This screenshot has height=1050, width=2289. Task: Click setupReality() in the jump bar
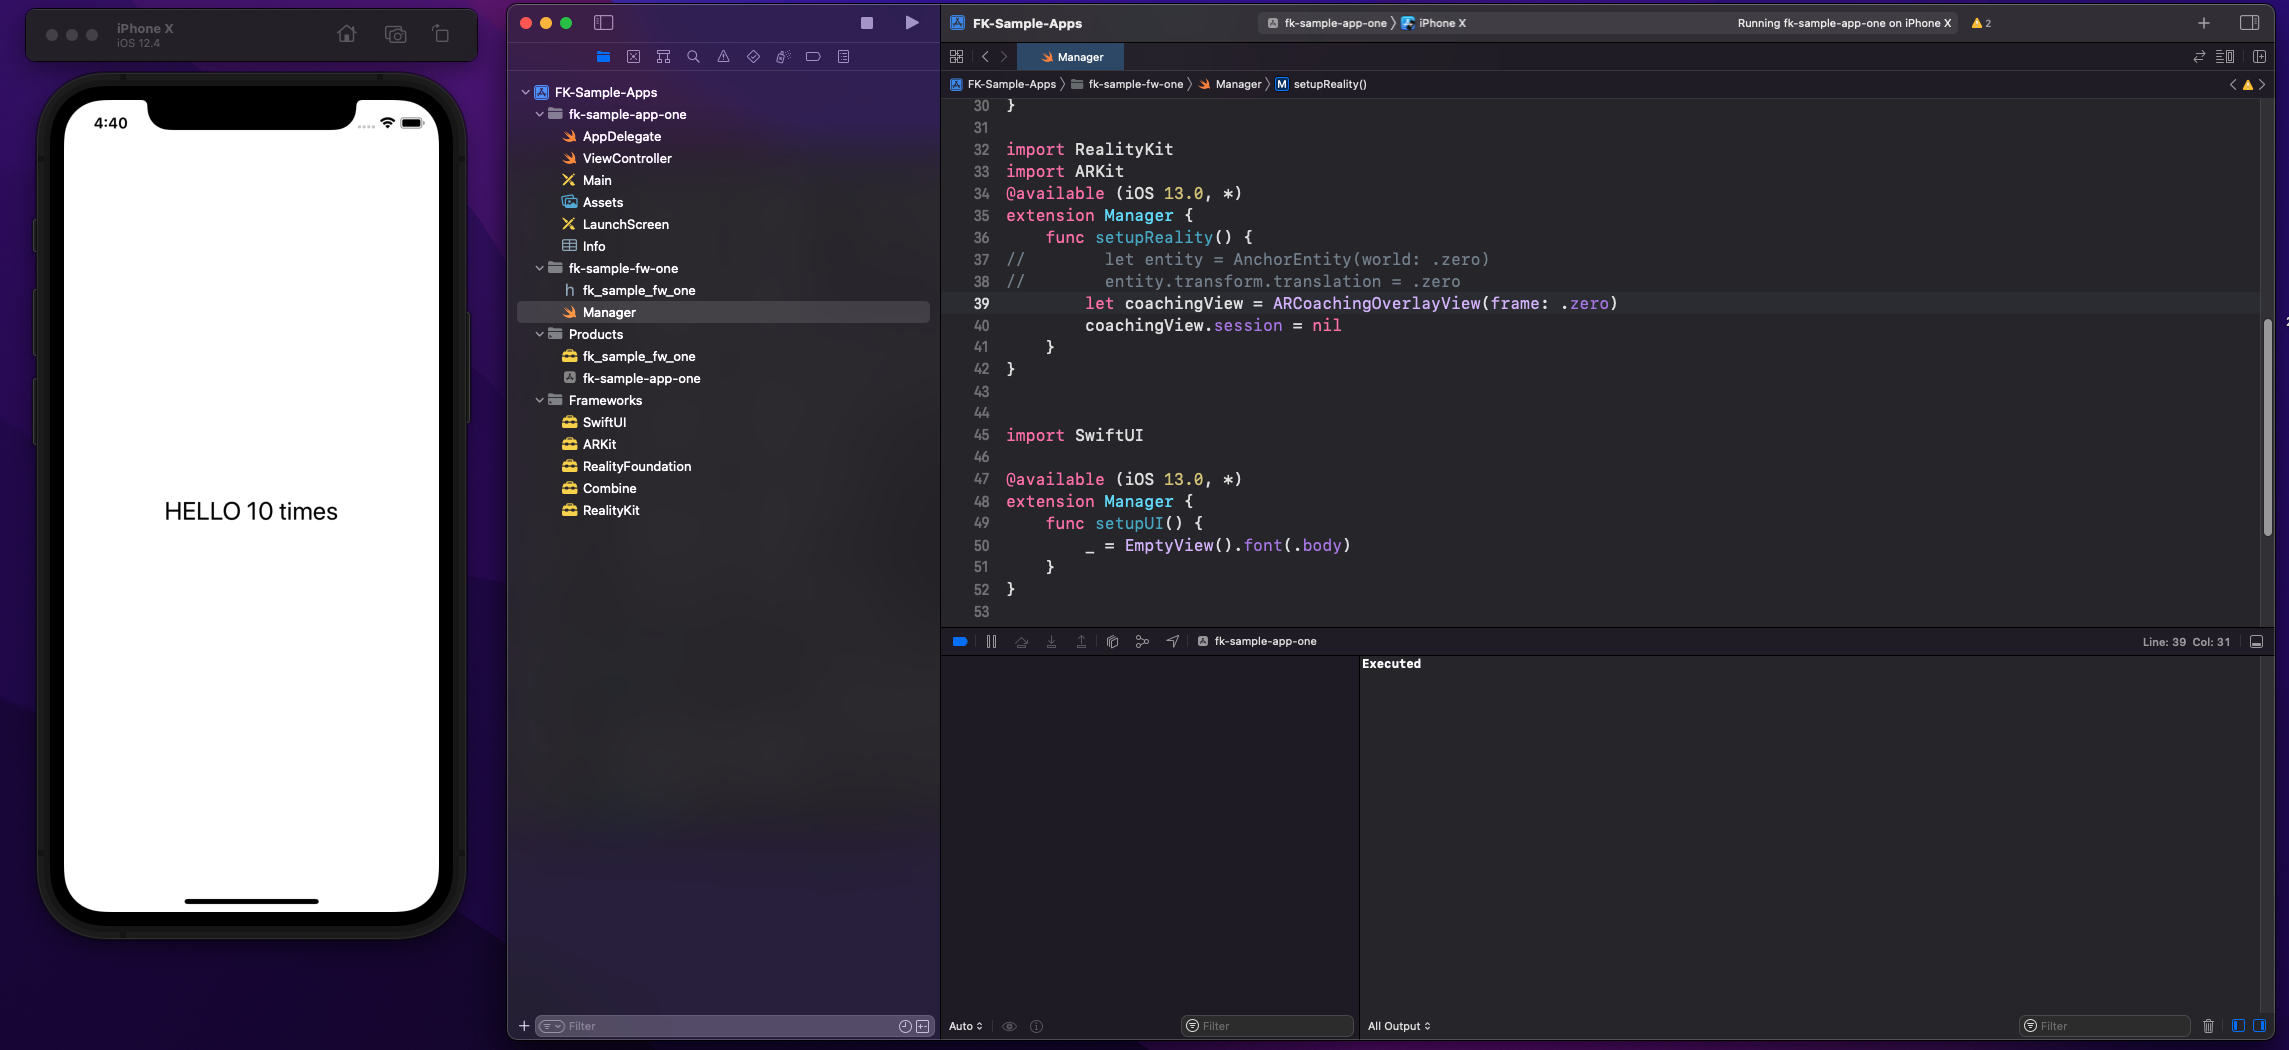(x=1329, y=85)
